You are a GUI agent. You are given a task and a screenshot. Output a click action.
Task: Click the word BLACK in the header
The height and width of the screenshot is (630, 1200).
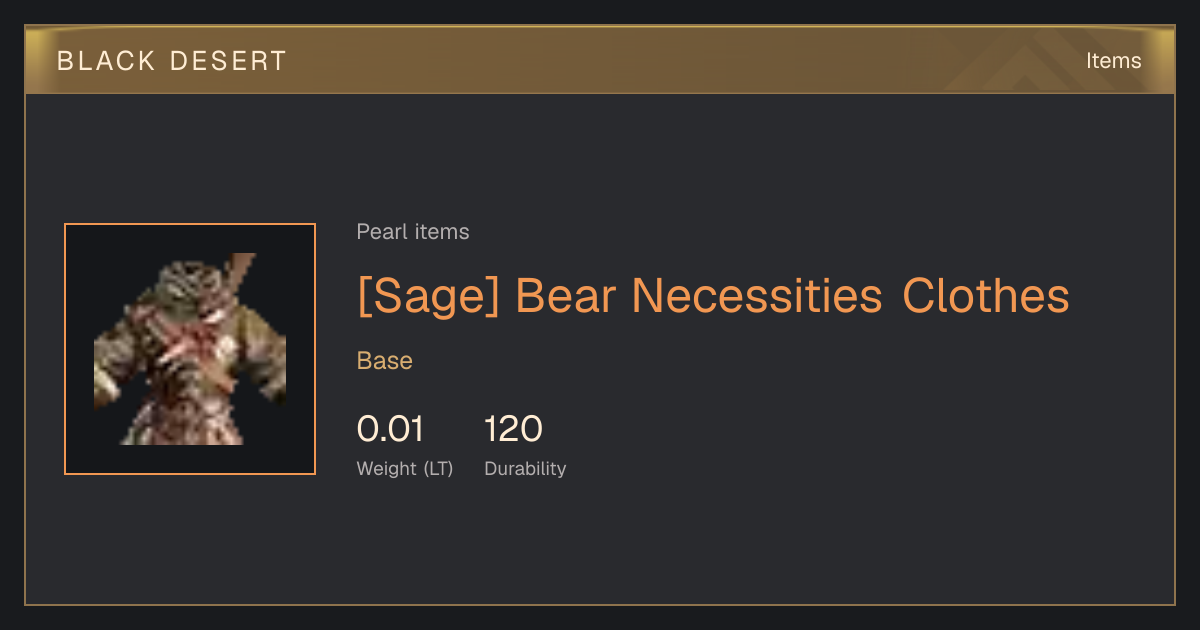(x=106, y=61)
